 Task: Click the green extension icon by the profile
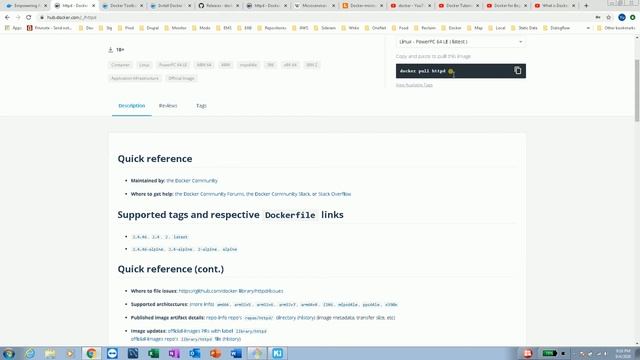click(x=633, y=18)
